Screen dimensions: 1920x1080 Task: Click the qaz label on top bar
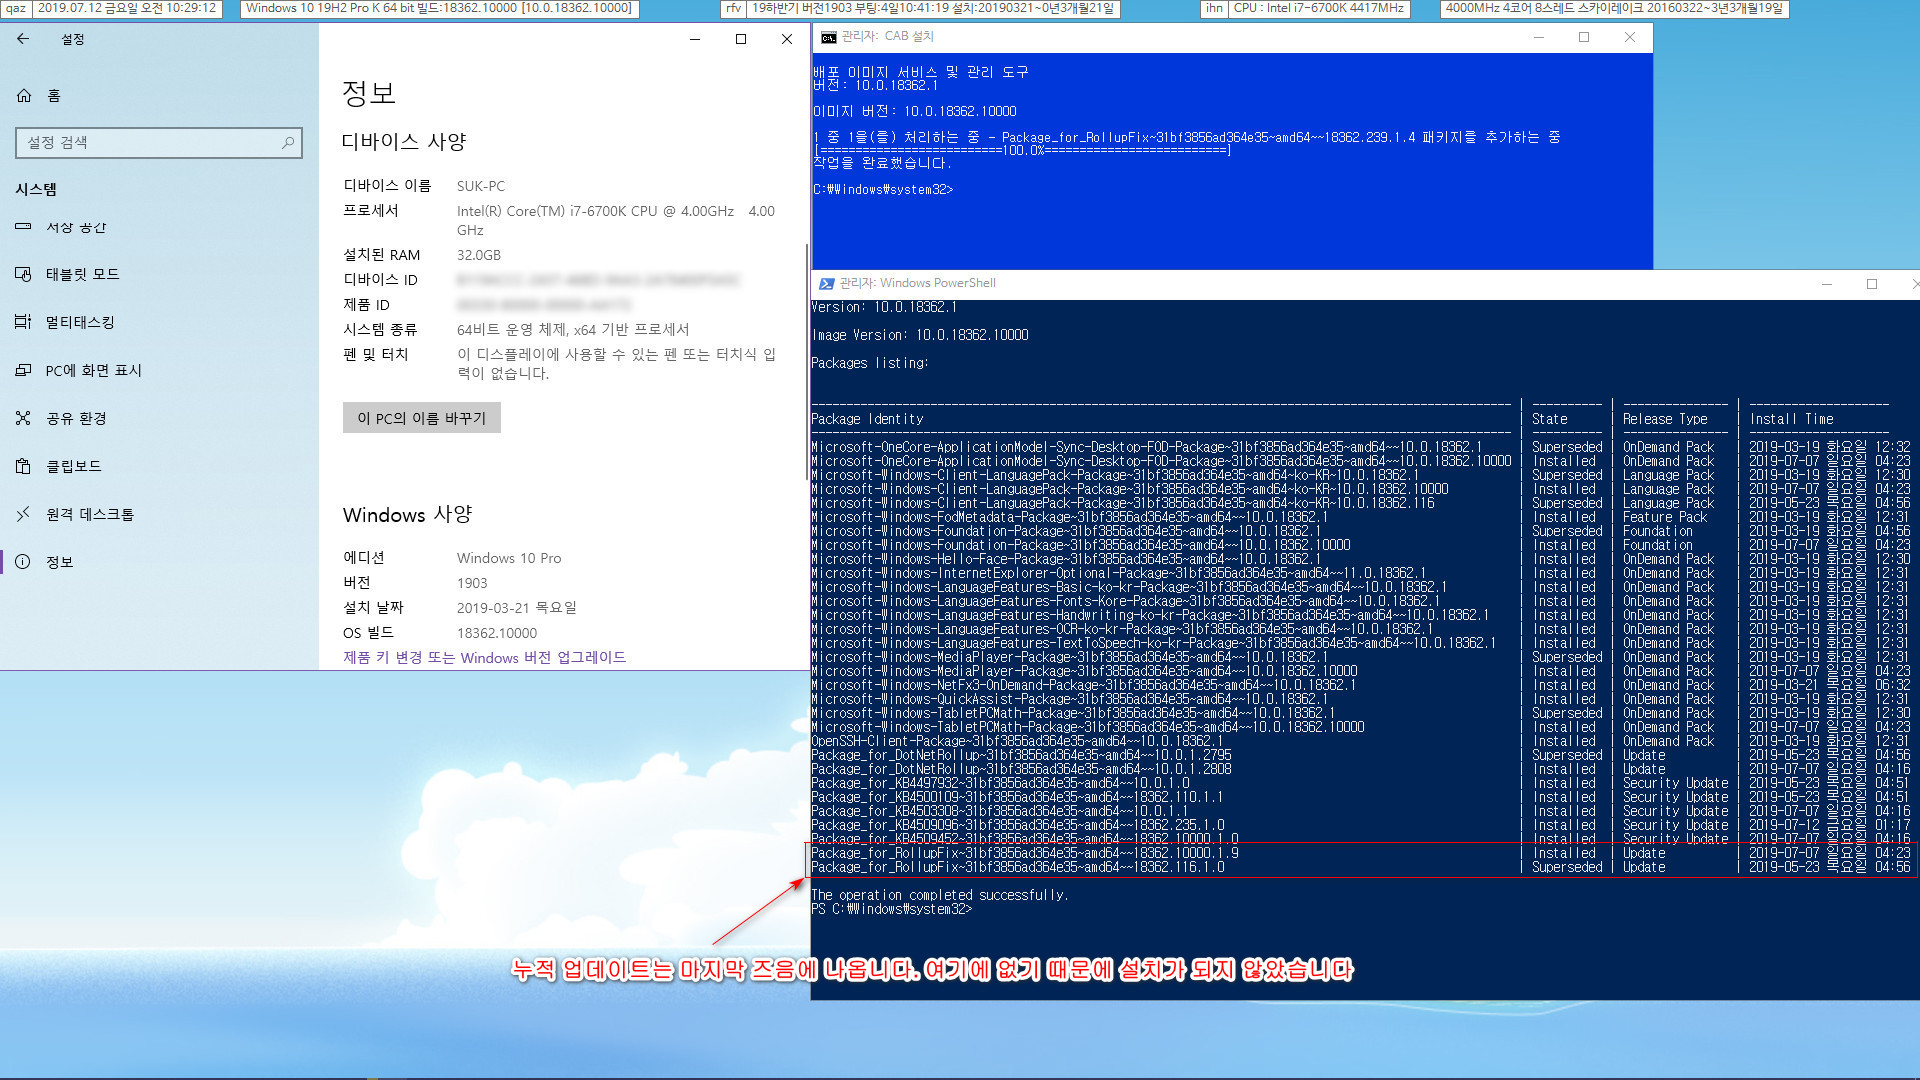[16, 8]
